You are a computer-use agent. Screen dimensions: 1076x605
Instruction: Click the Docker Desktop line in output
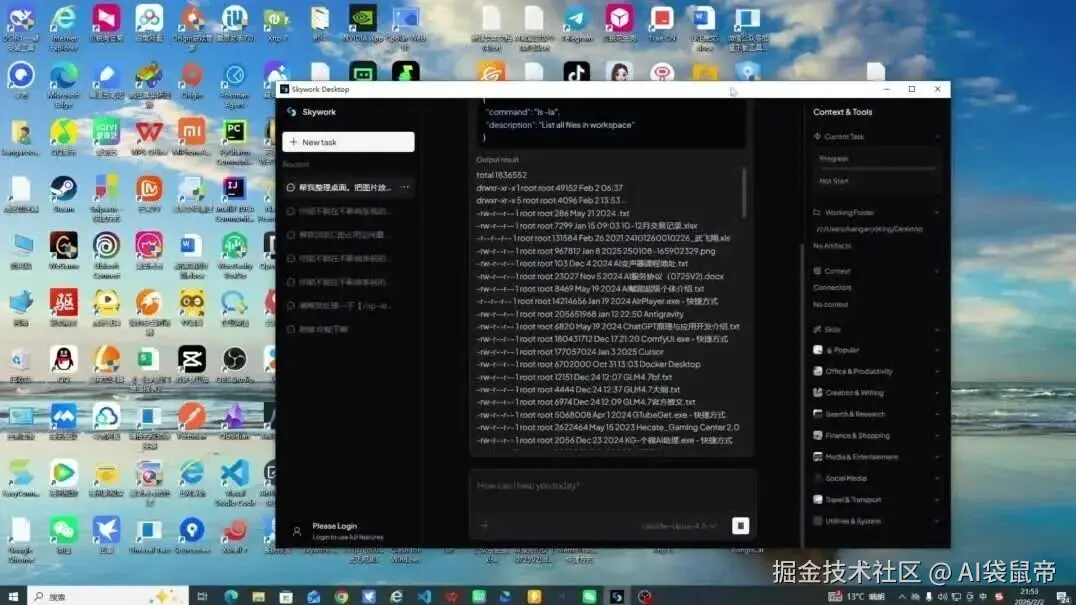[589, 364]
